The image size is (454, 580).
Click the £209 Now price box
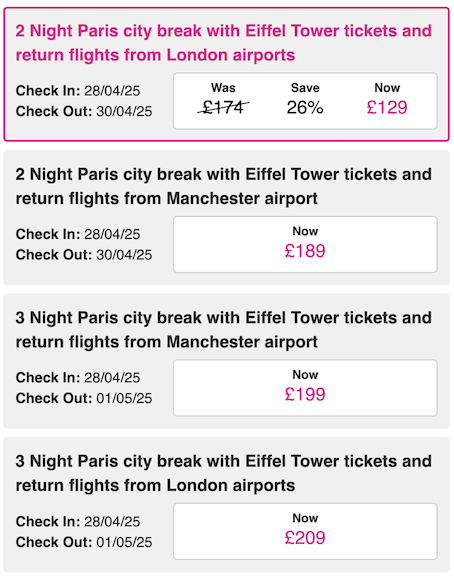point(305,532)
